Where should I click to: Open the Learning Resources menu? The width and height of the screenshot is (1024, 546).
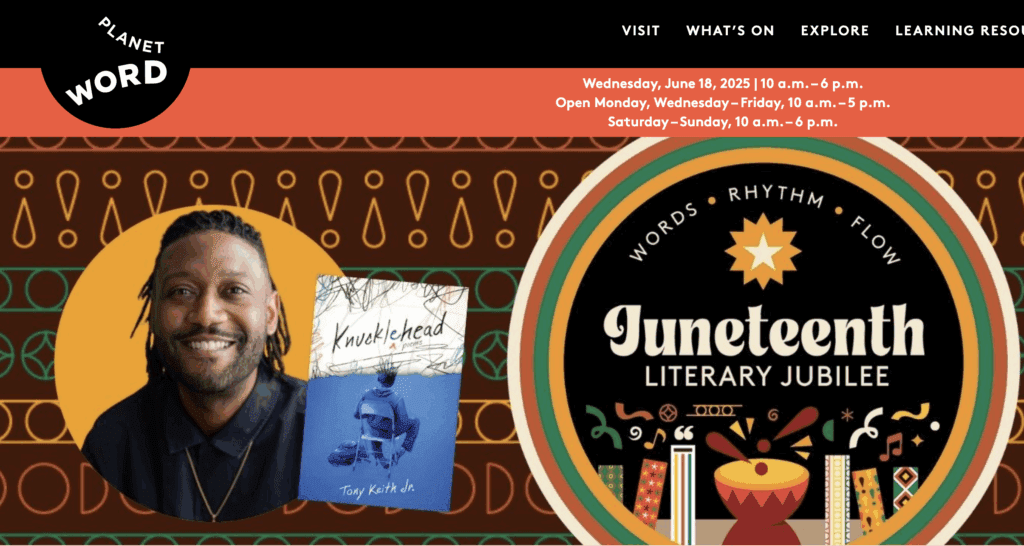point(959,31)
